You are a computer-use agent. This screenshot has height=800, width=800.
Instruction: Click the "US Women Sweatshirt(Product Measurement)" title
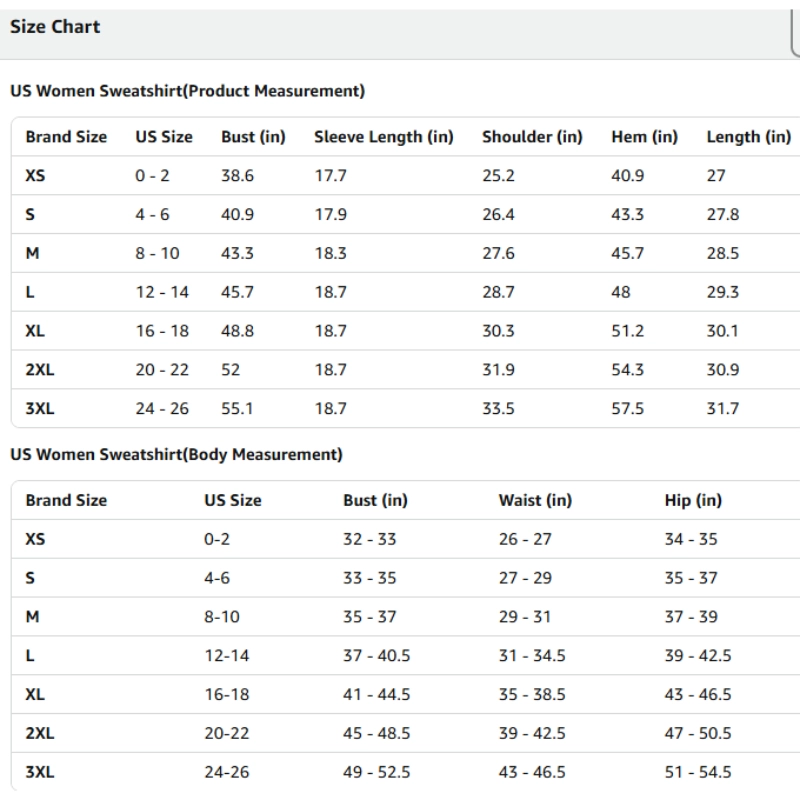click(187, 91)
